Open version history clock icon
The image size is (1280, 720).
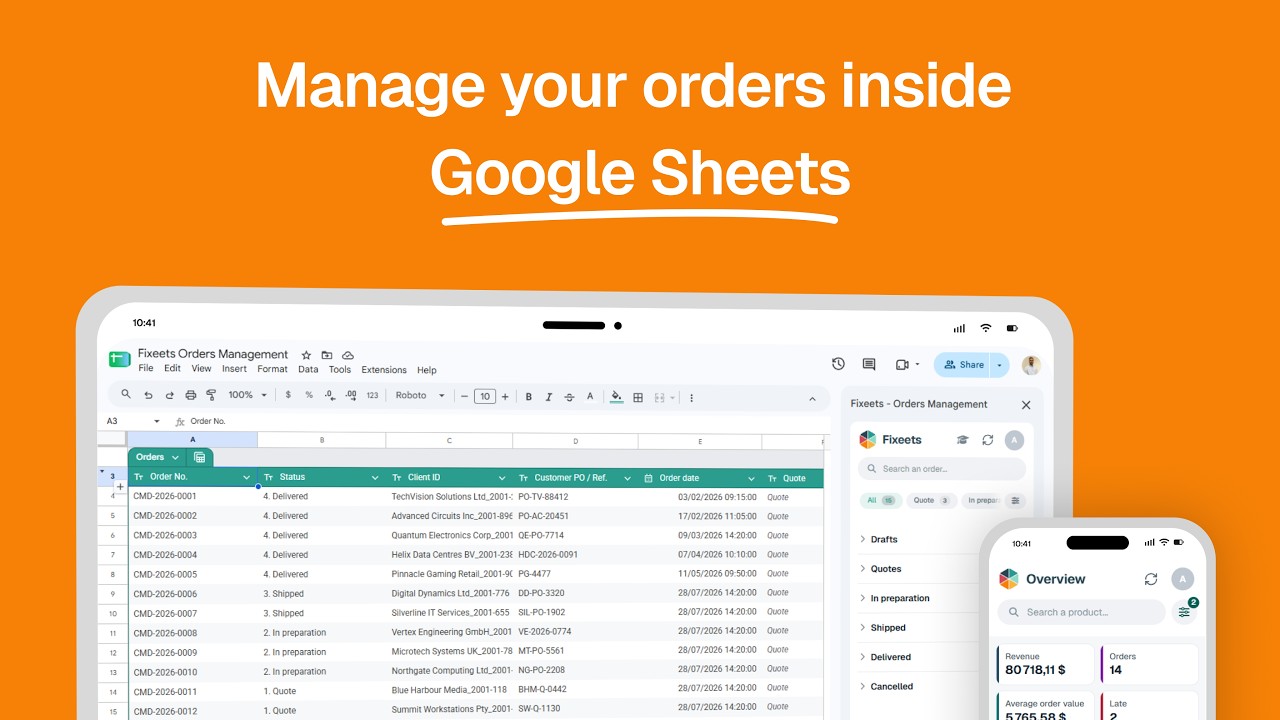point(838,364)
